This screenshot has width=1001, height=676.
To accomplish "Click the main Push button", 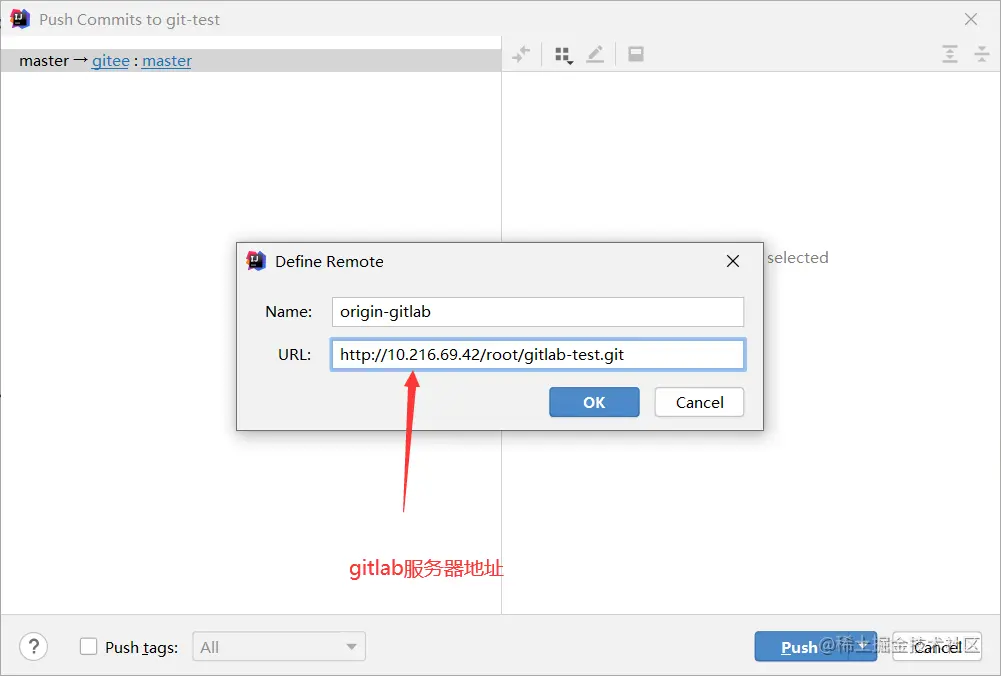I will [x=815, y=647].
